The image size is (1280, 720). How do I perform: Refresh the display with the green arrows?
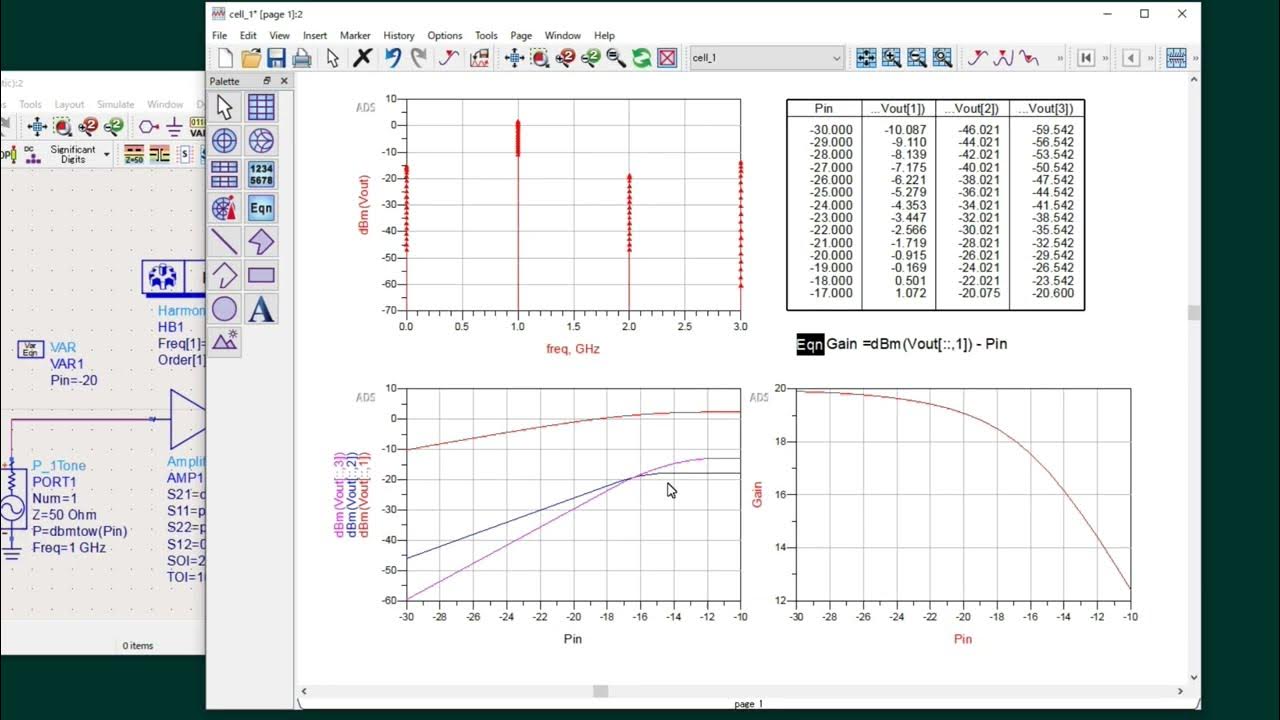tap(641, 58)
